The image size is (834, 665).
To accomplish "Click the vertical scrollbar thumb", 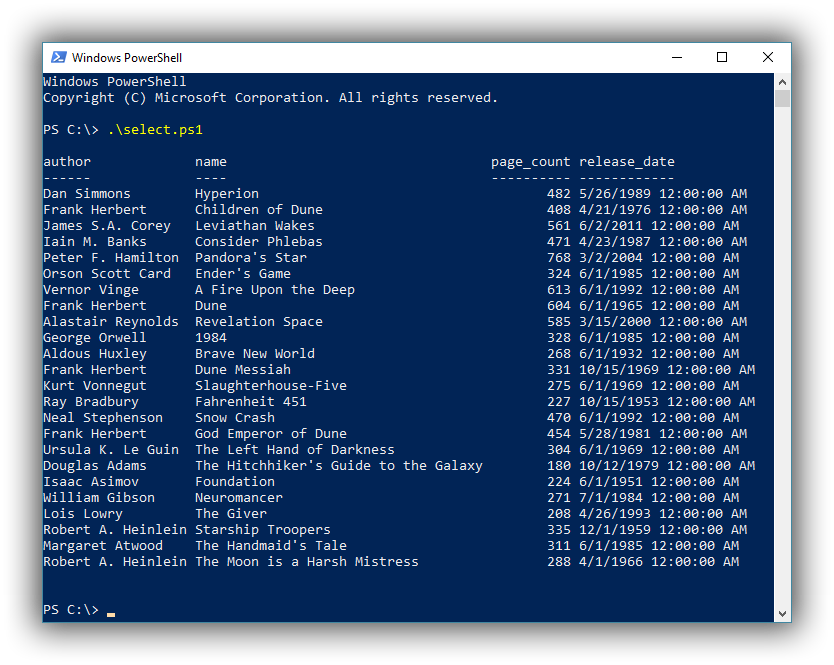I will (782, 98).
